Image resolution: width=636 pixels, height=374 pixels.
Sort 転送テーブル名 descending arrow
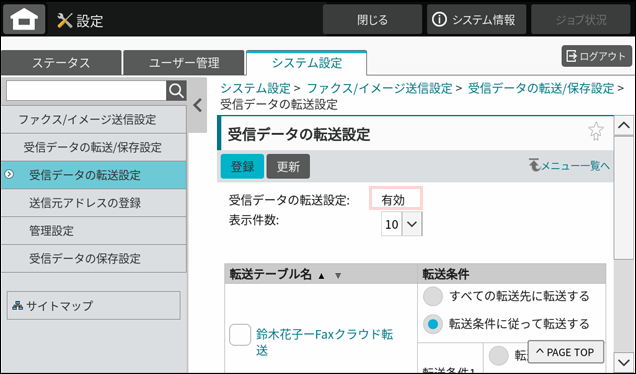point(338,276)
